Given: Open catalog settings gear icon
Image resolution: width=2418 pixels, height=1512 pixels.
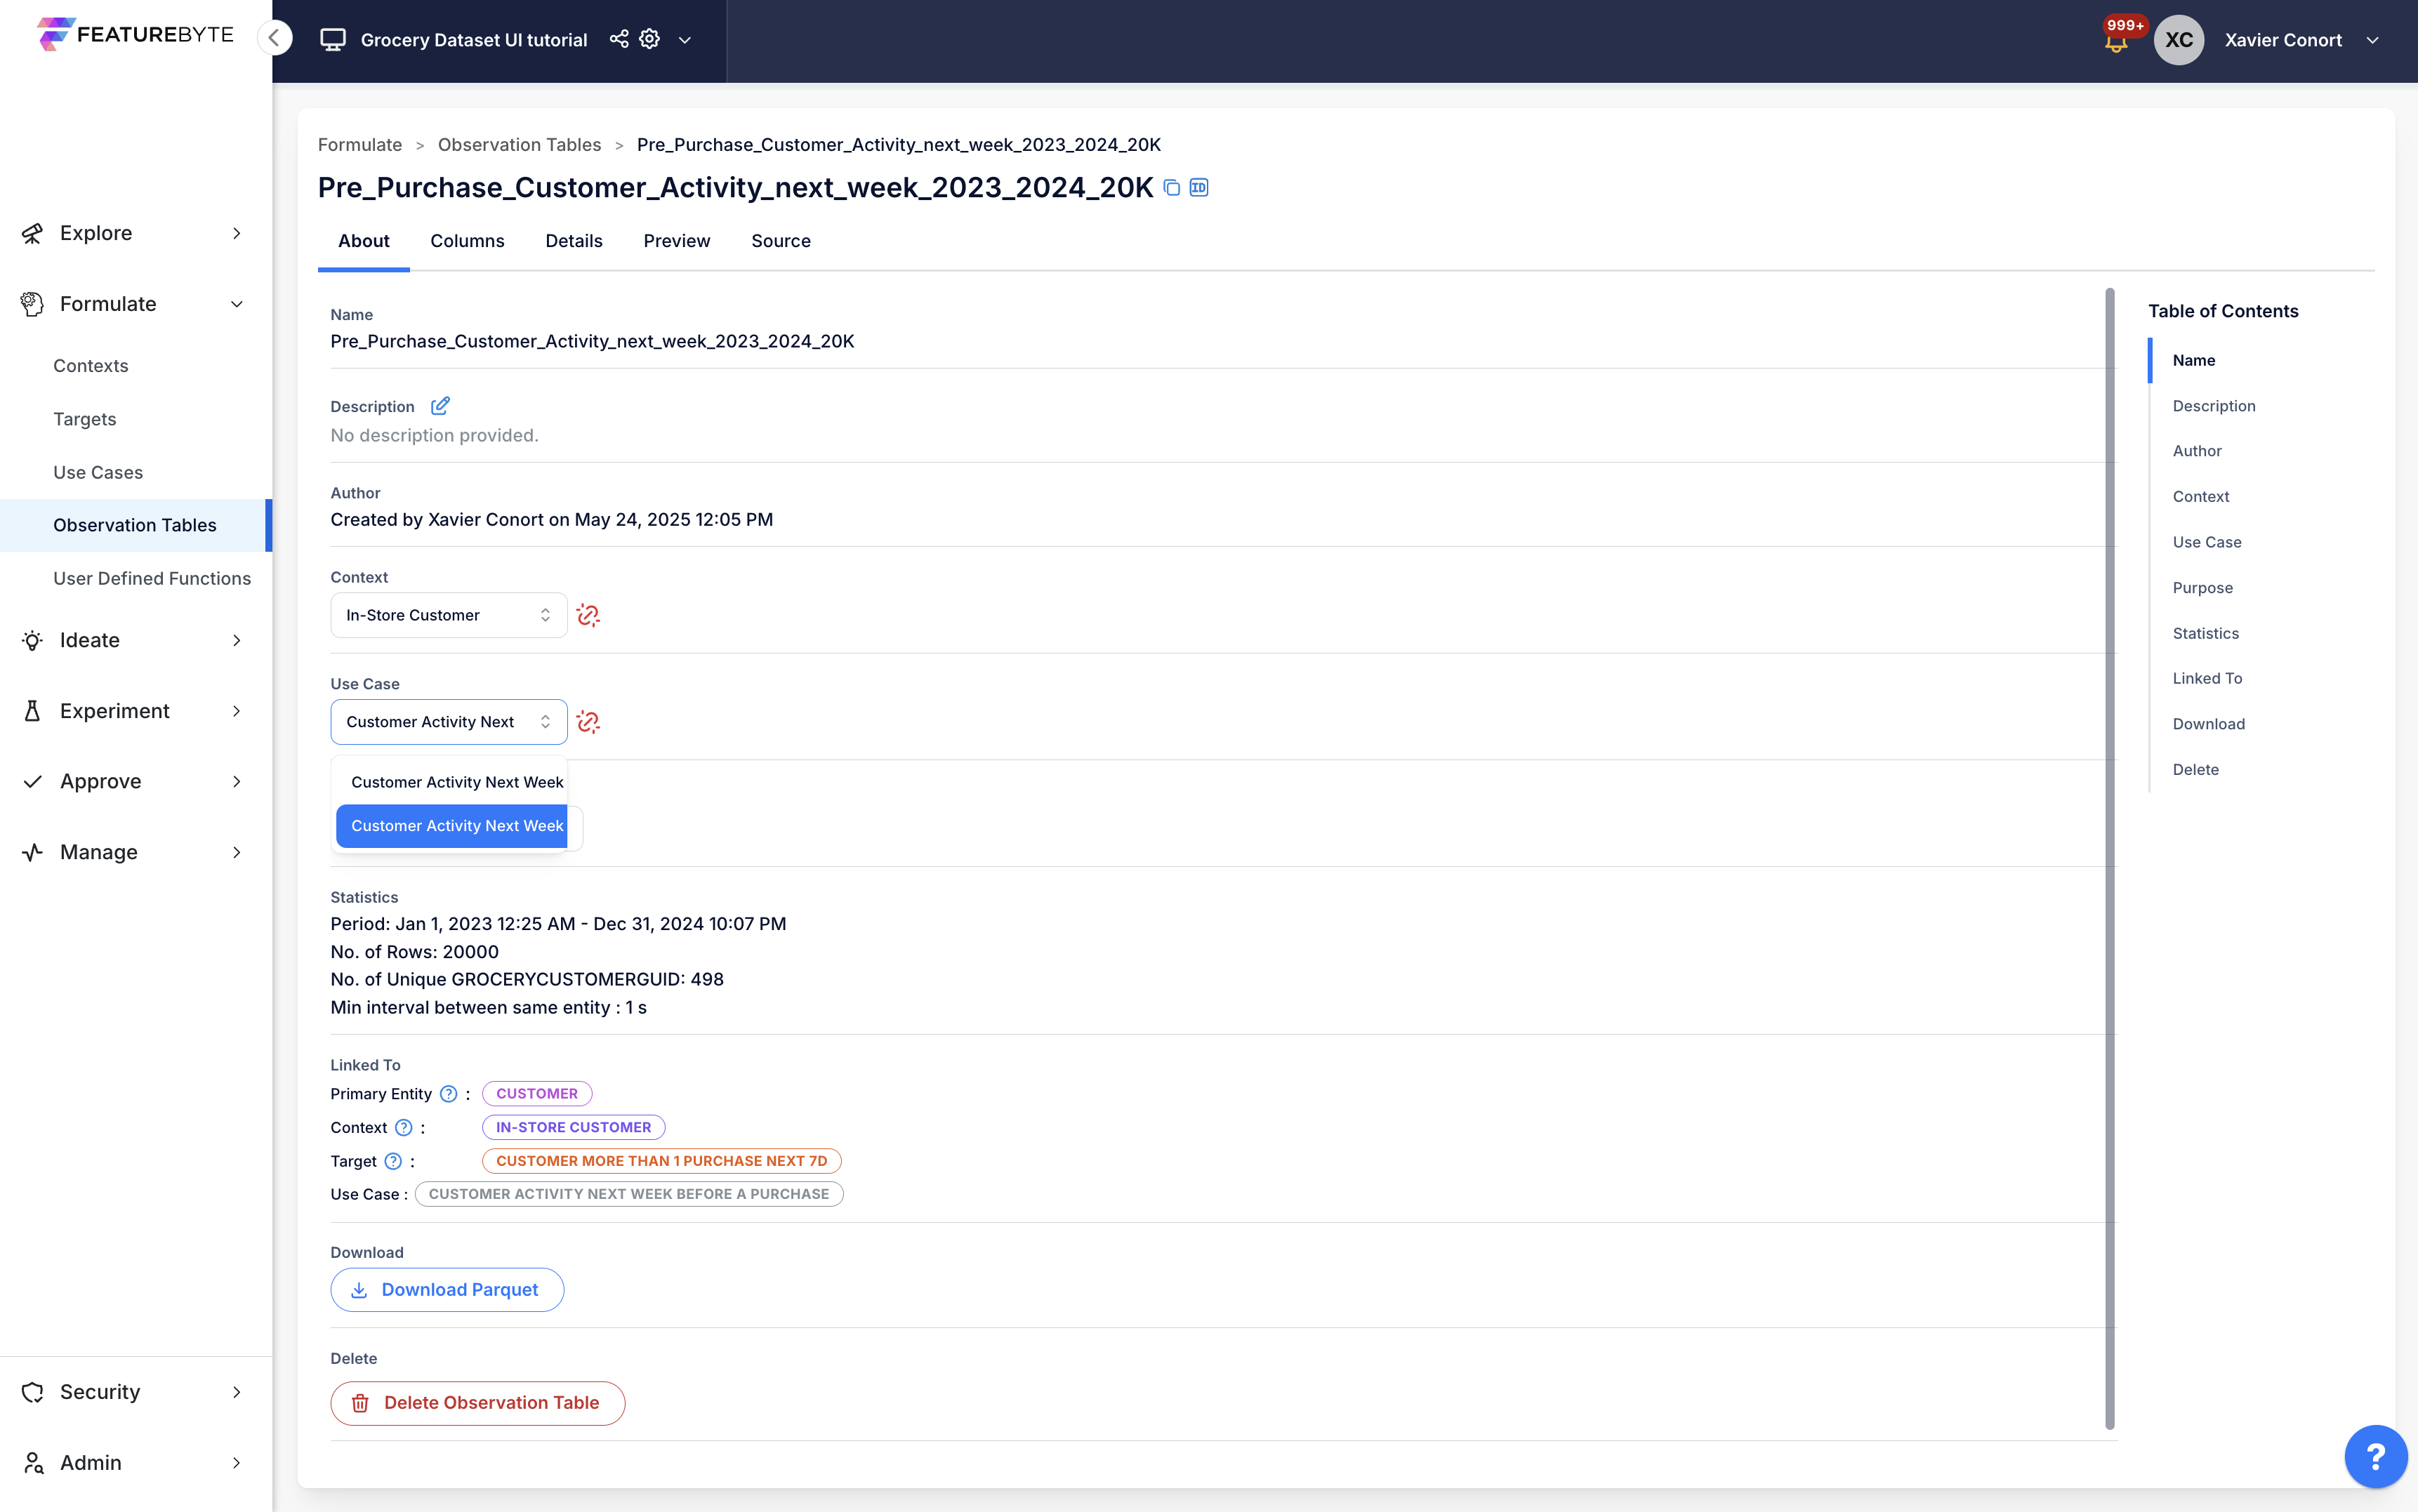Looking at the screenshot, I should [650, 39].
